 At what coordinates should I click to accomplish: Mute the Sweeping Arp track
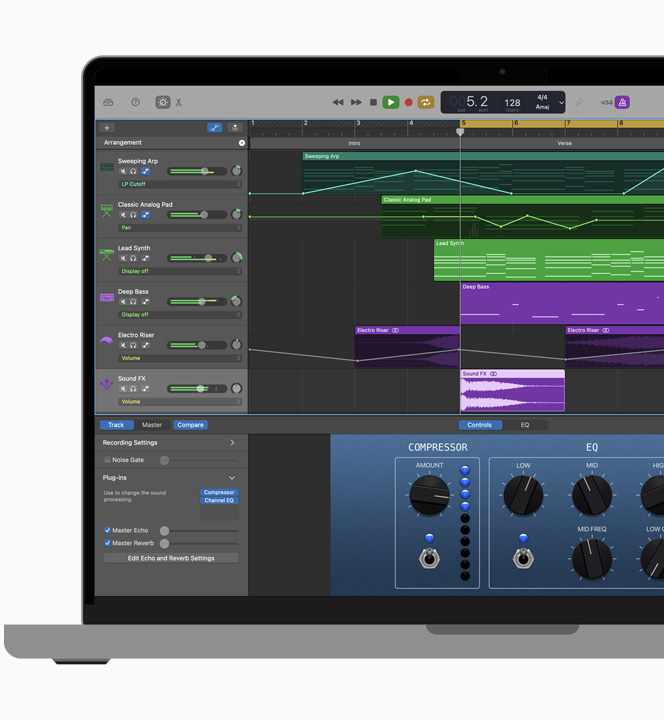(x=123, y=171)
